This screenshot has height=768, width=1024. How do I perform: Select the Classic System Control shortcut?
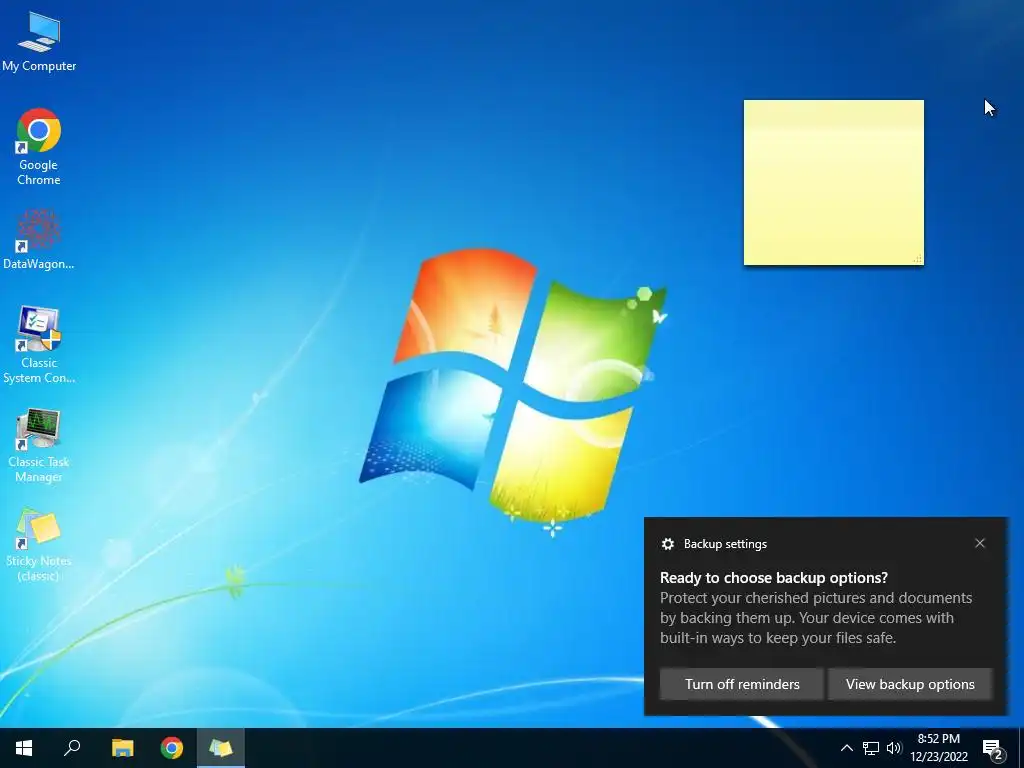point(39,344)
